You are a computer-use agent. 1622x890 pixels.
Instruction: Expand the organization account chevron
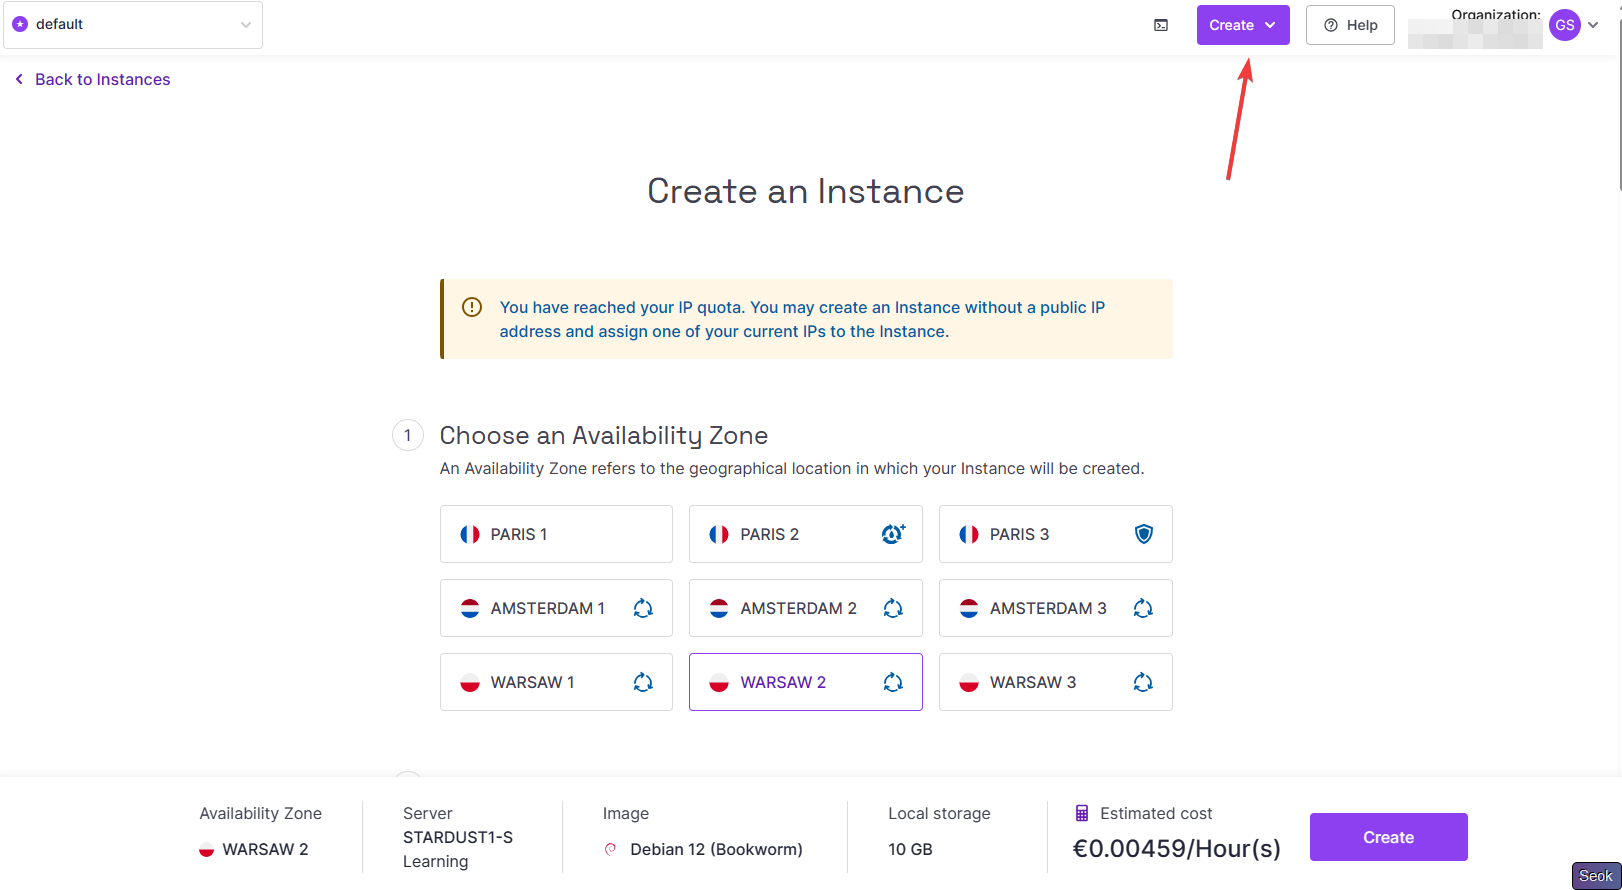coord(1593,25)
